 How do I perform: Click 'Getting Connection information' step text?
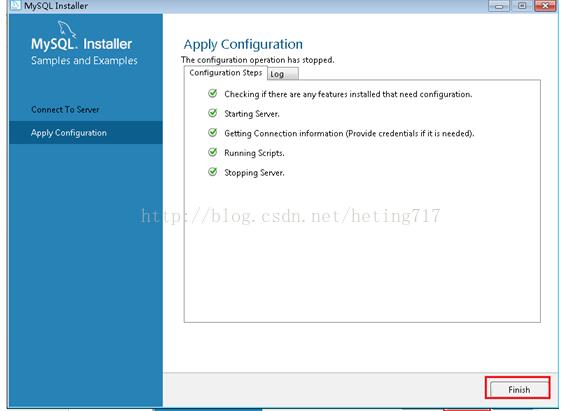[x=349, y=134]
